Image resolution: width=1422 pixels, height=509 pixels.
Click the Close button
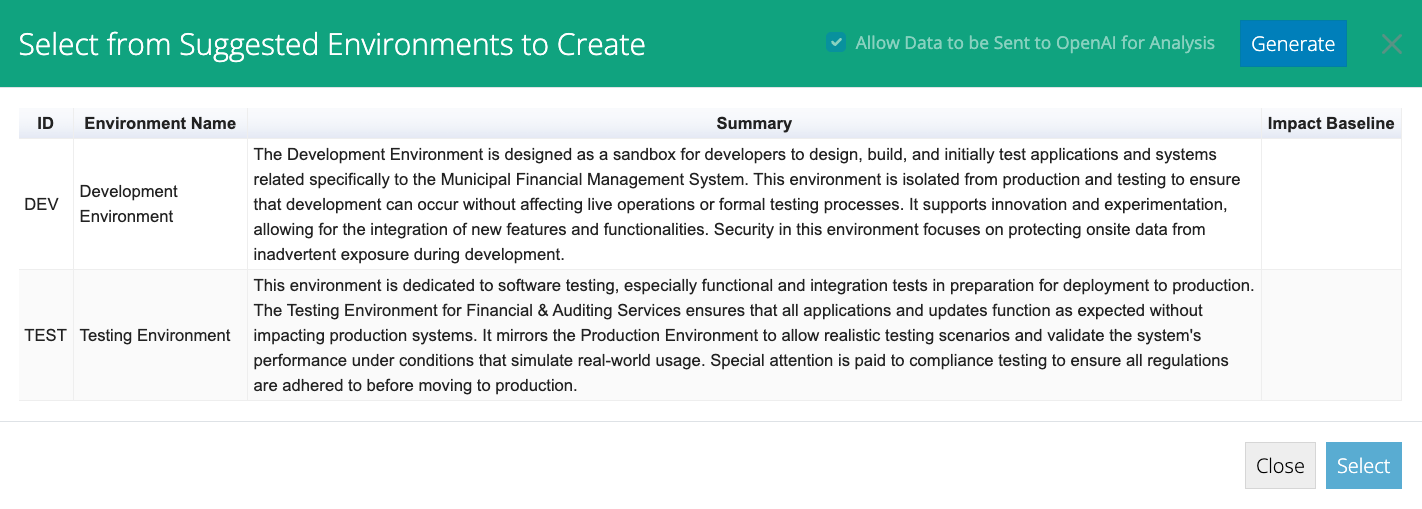pos(1280,466)
